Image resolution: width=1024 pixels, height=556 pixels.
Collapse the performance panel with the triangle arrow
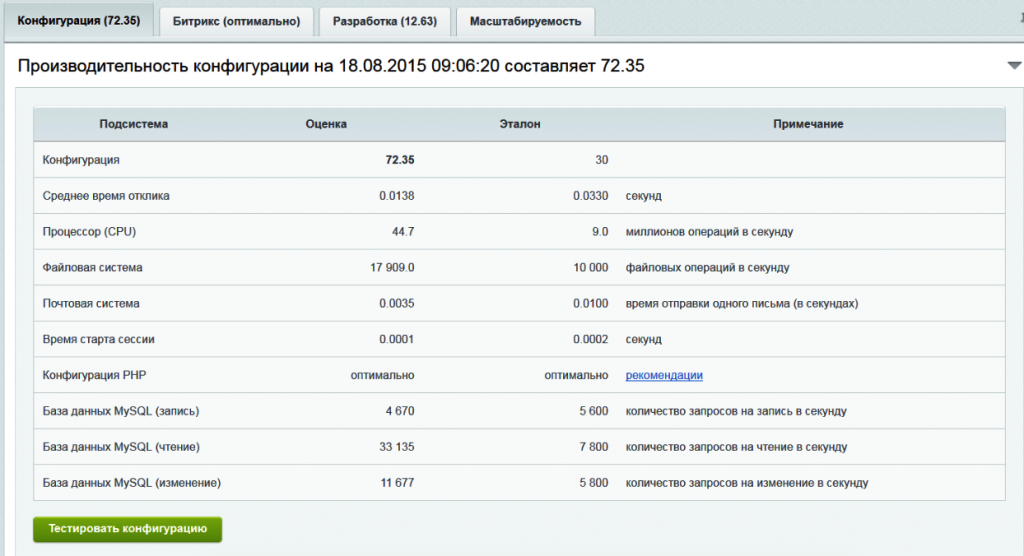pos(1013,66)
